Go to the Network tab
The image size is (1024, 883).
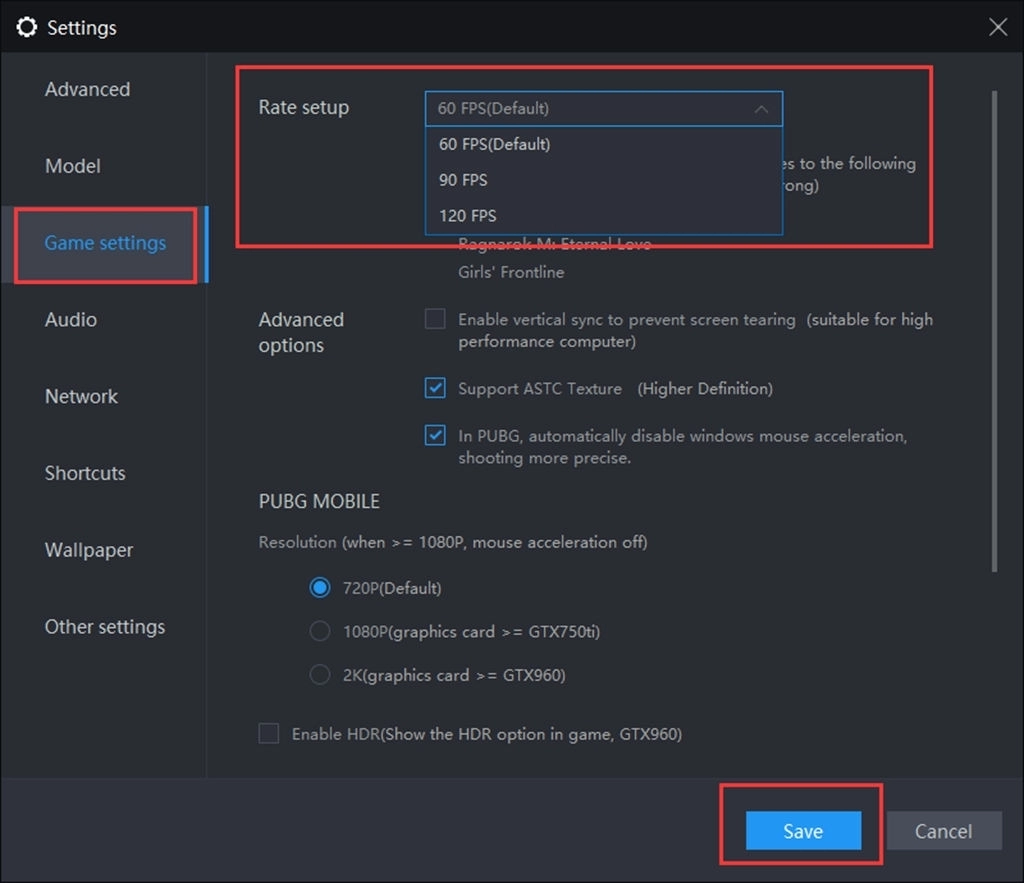click(81, 396)
